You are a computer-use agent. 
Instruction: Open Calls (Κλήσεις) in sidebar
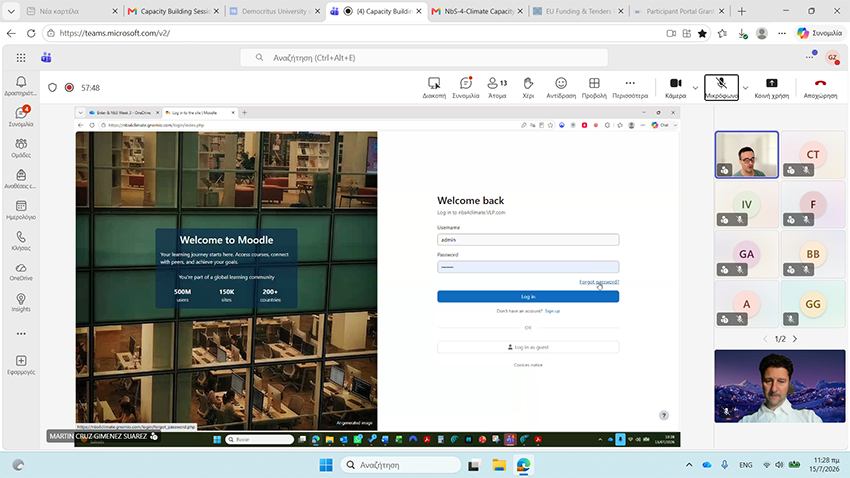21,240
